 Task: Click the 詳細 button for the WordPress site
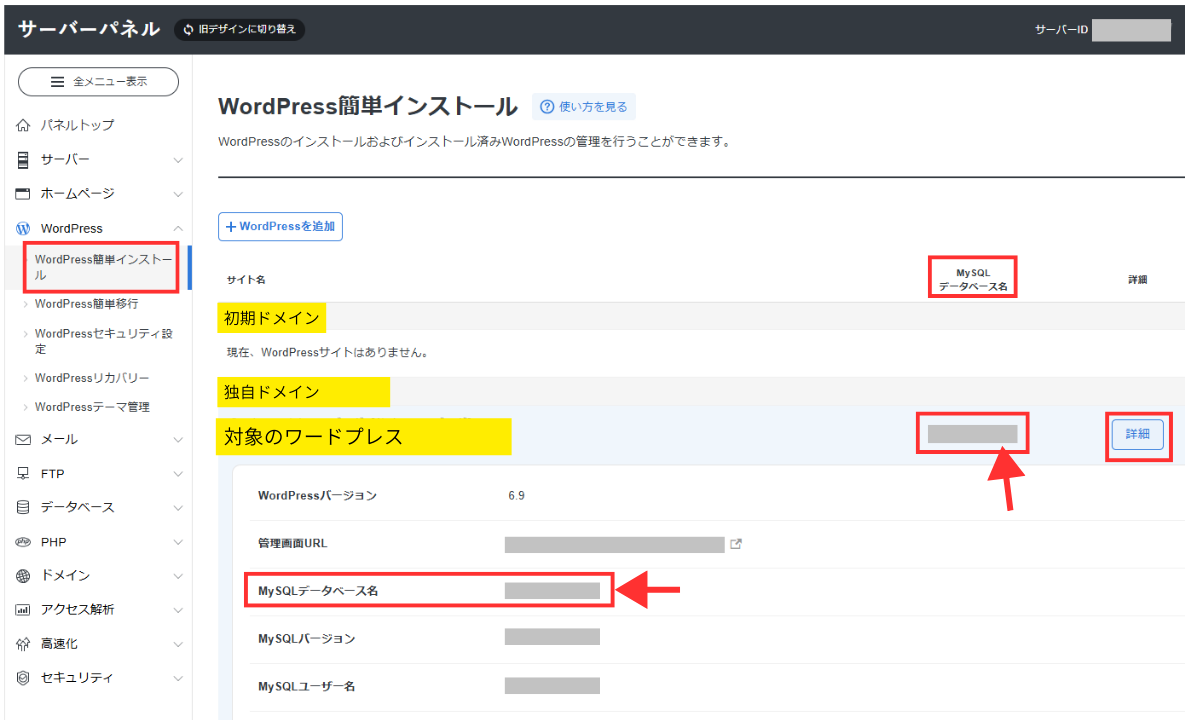coord(1137,434)
